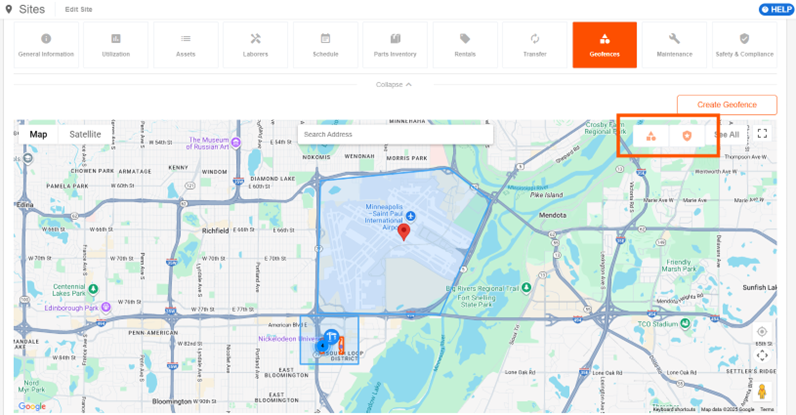Click the Sites location pin icon
The image size is (796, 415).
tap(9, 9)
